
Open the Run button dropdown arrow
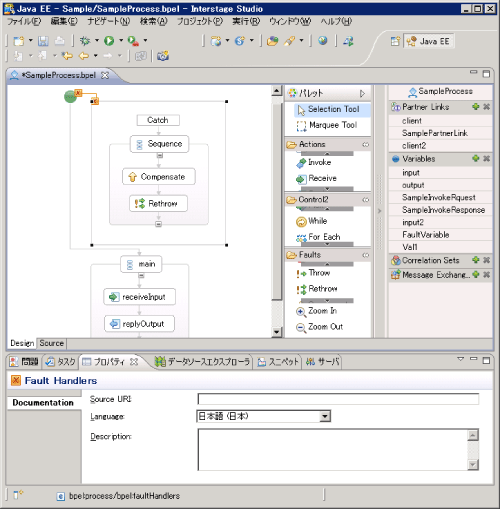(x=121, y=40)
